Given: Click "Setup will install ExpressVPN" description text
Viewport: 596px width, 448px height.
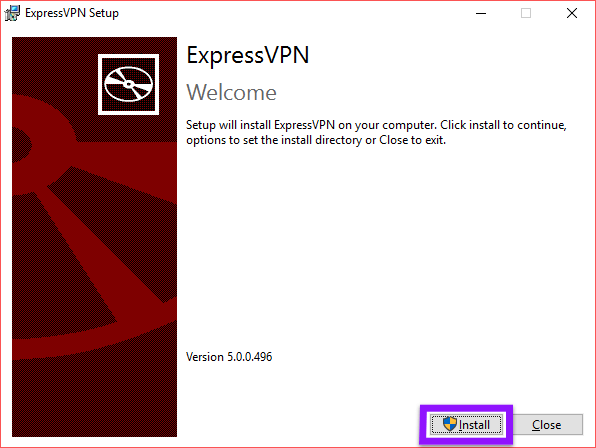Looking at the screenshot, I should tap(260, 125).
